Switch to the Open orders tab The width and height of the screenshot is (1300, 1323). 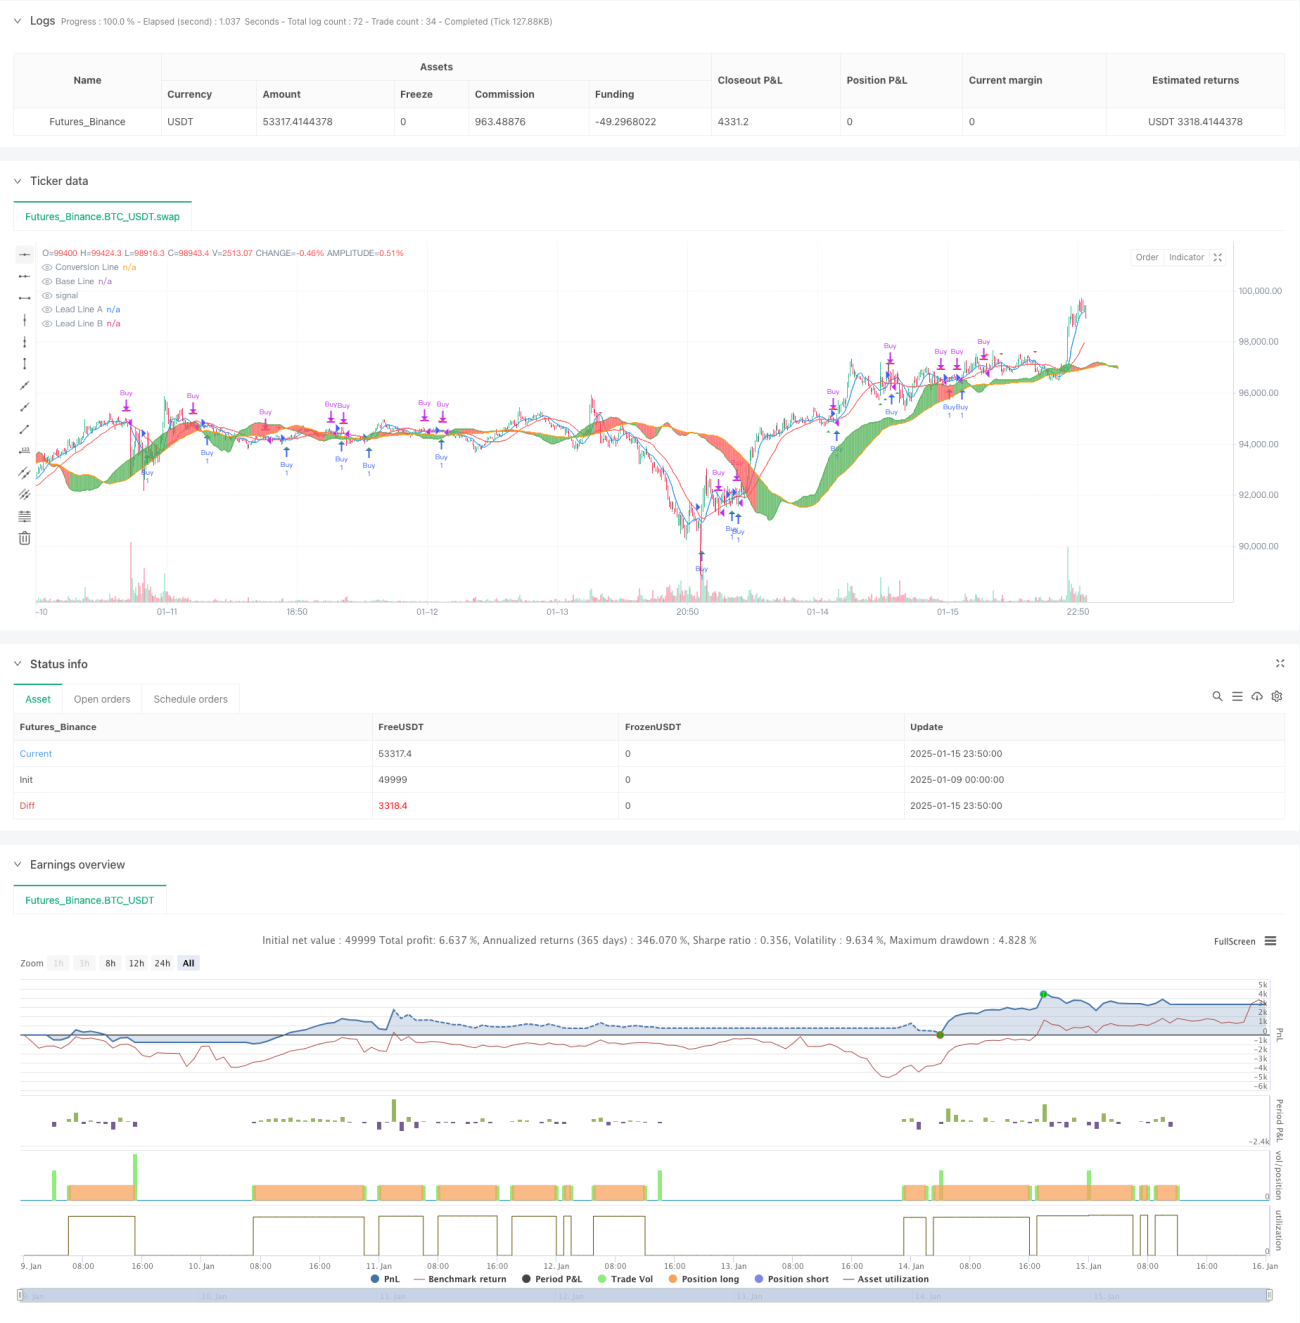tap(102, 699)
